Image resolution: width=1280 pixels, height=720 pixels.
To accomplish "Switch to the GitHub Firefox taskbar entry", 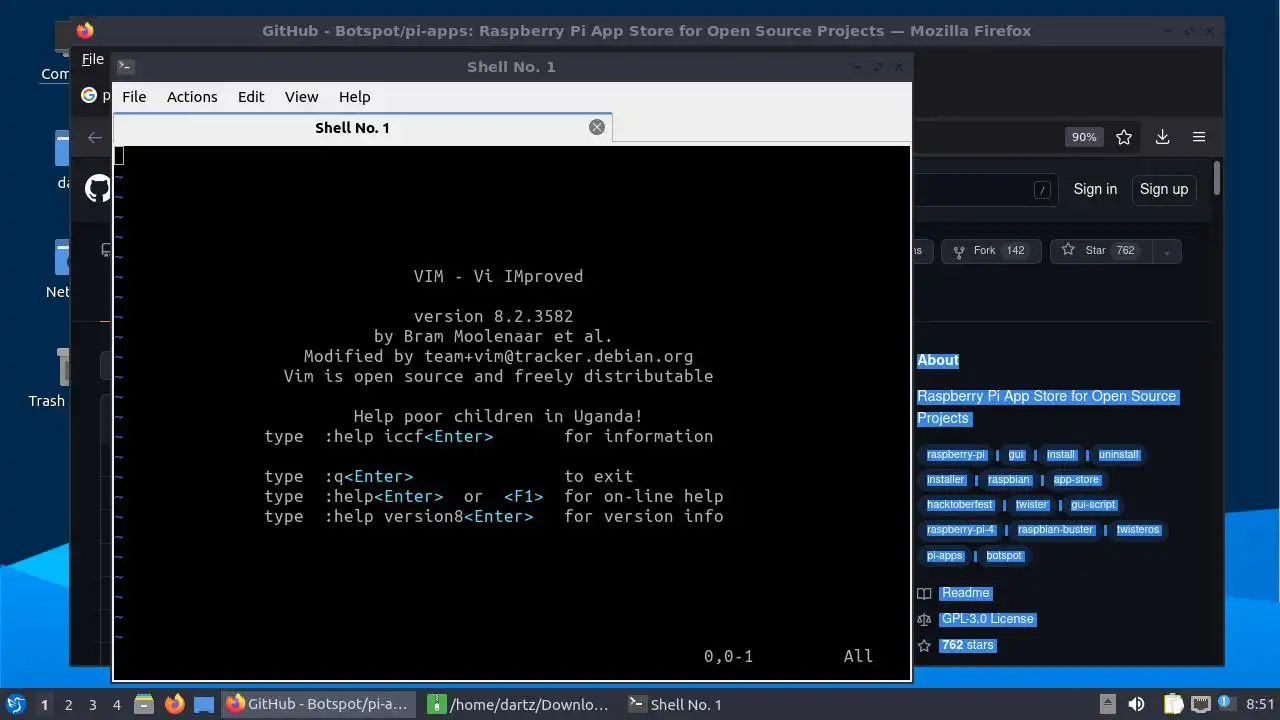I will coord(318,704).
